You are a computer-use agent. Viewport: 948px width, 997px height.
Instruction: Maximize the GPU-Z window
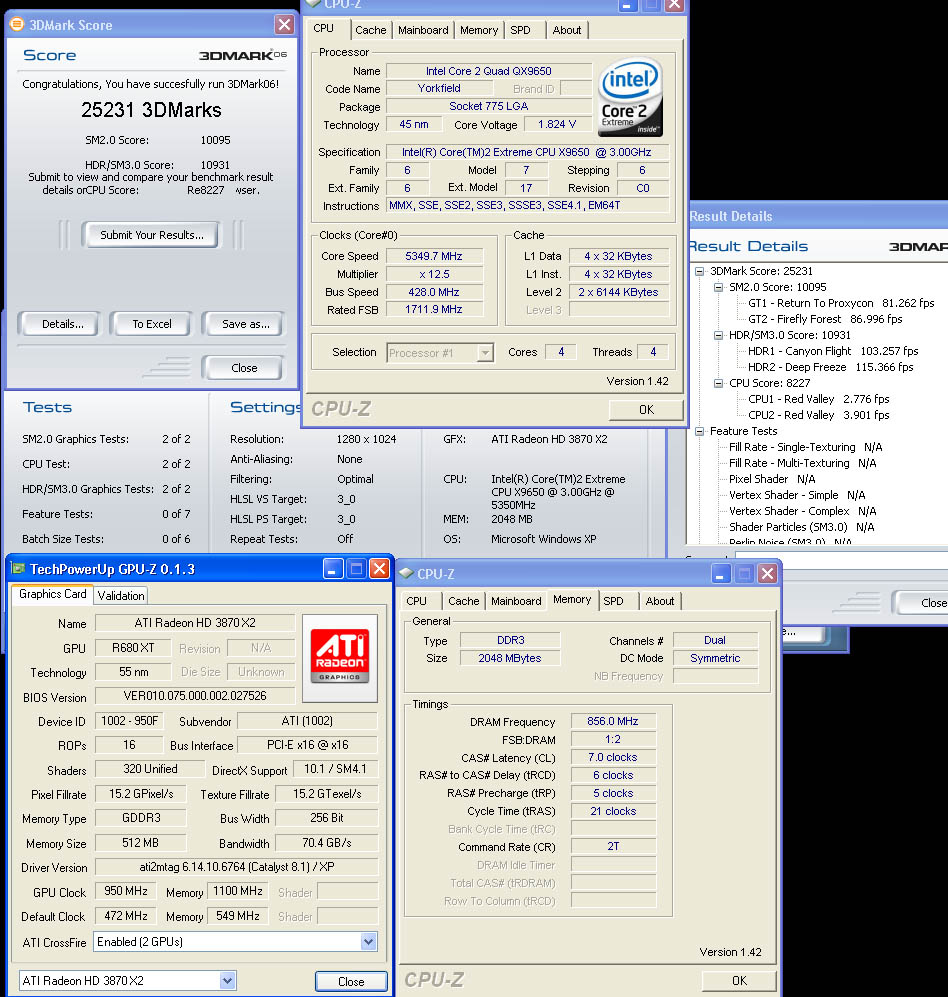(x=356, y=568)
